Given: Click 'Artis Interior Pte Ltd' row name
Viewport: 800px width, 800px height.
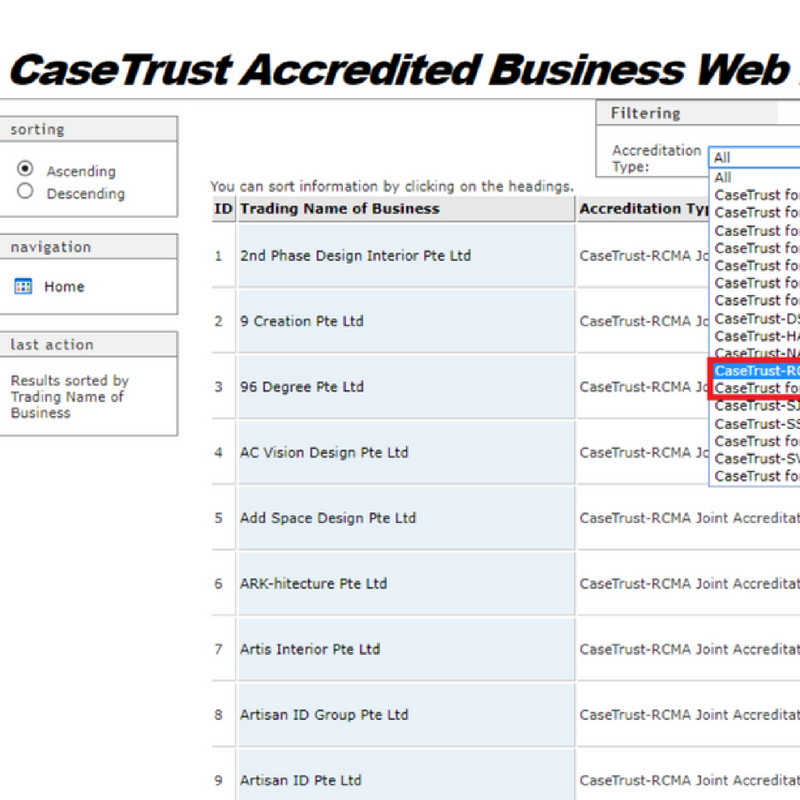Looking at the screenshot, I should (310, 649).
